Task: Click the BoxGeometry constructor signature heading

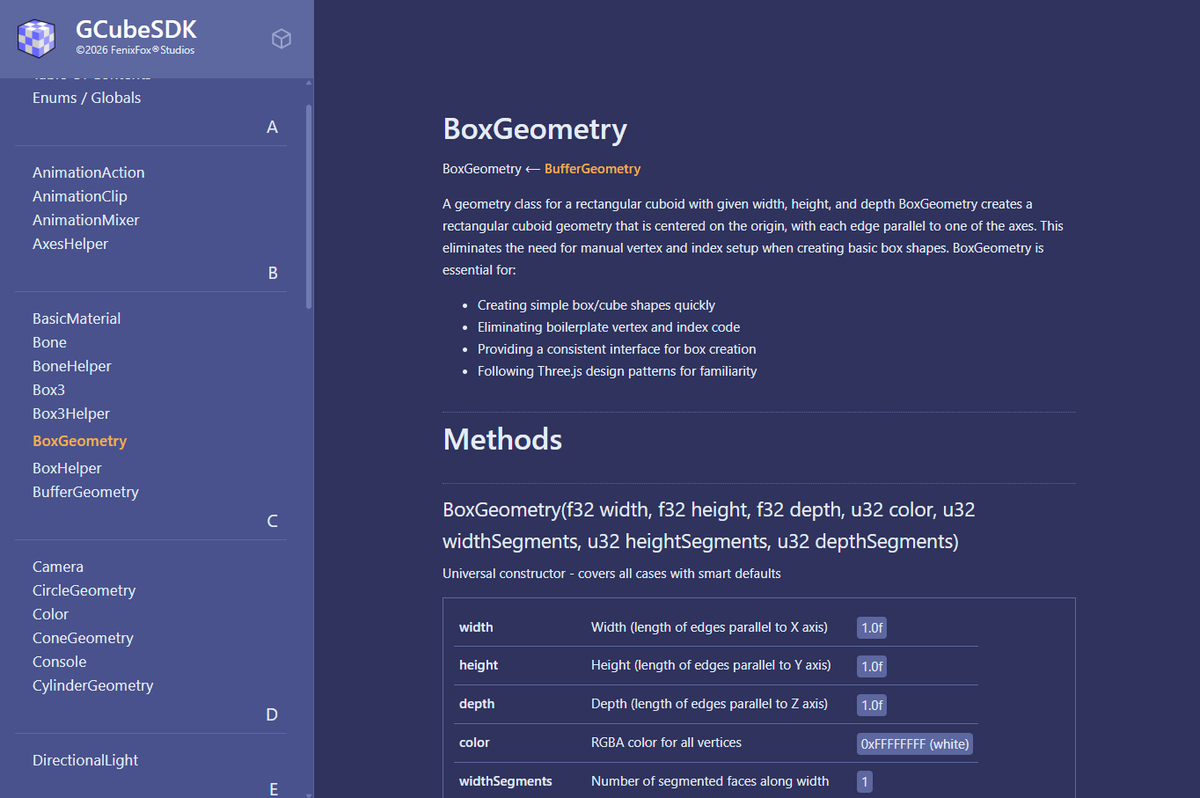Action: [709, 526]
